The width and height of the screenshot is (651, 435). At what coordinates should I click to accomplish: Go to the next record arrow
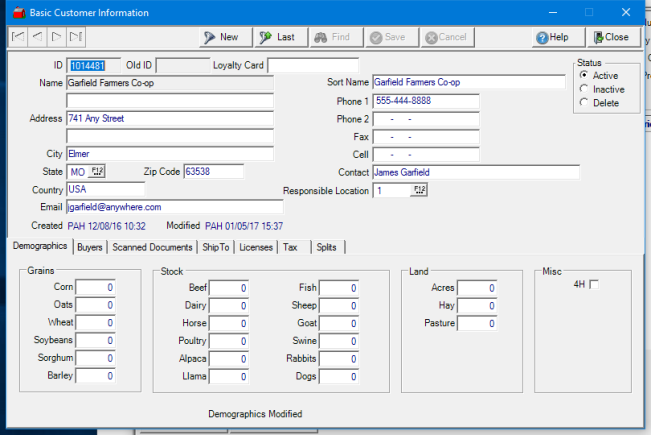tap(57, 37)
